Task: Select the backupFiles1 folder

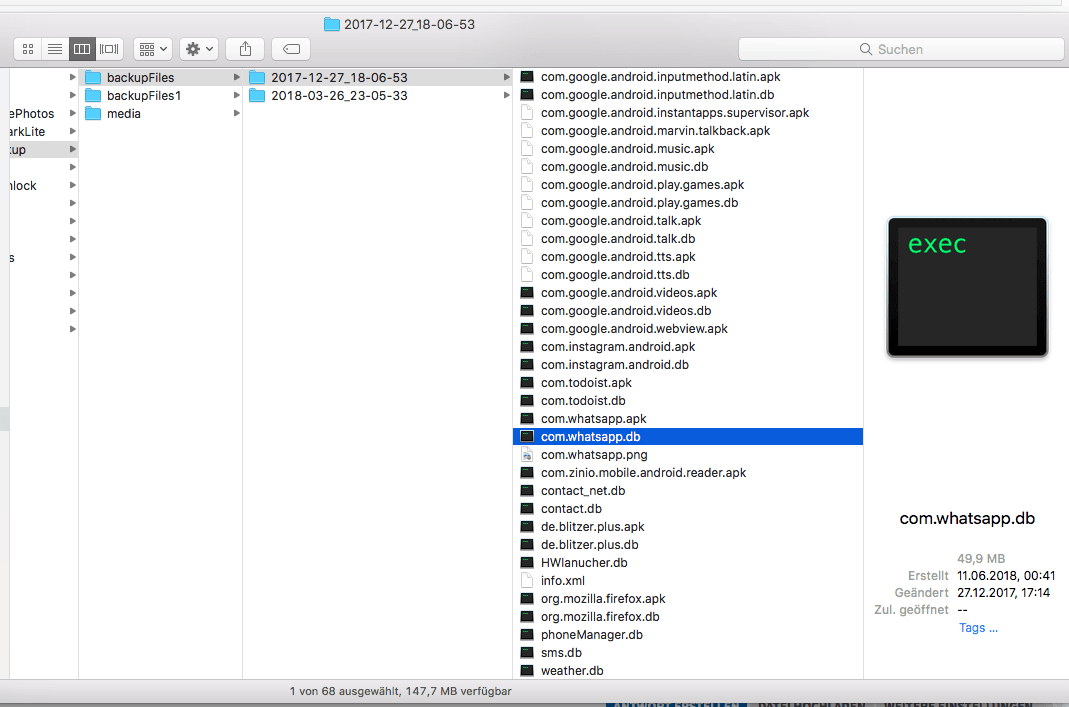Action: pos(160,95)
